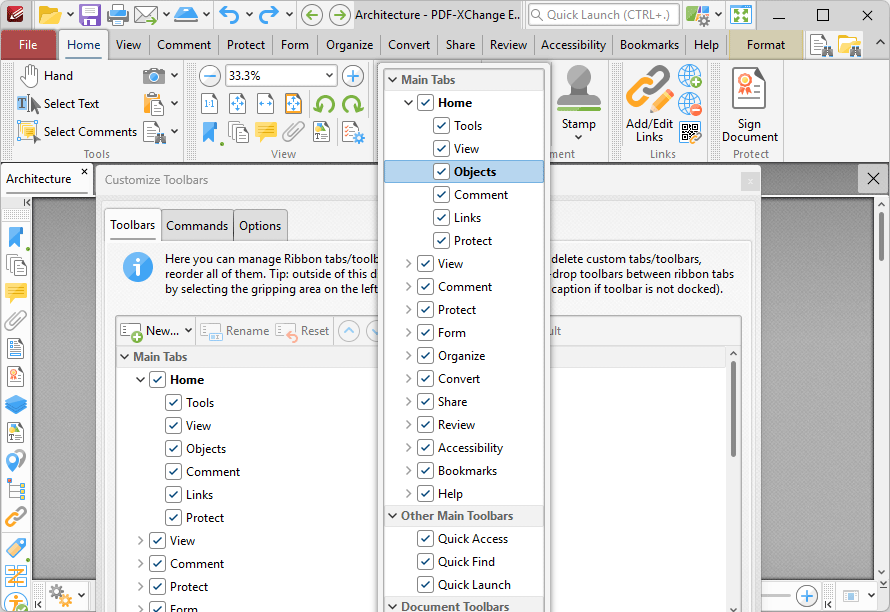Open the Bookmarks pane in the sidebar

16,238
